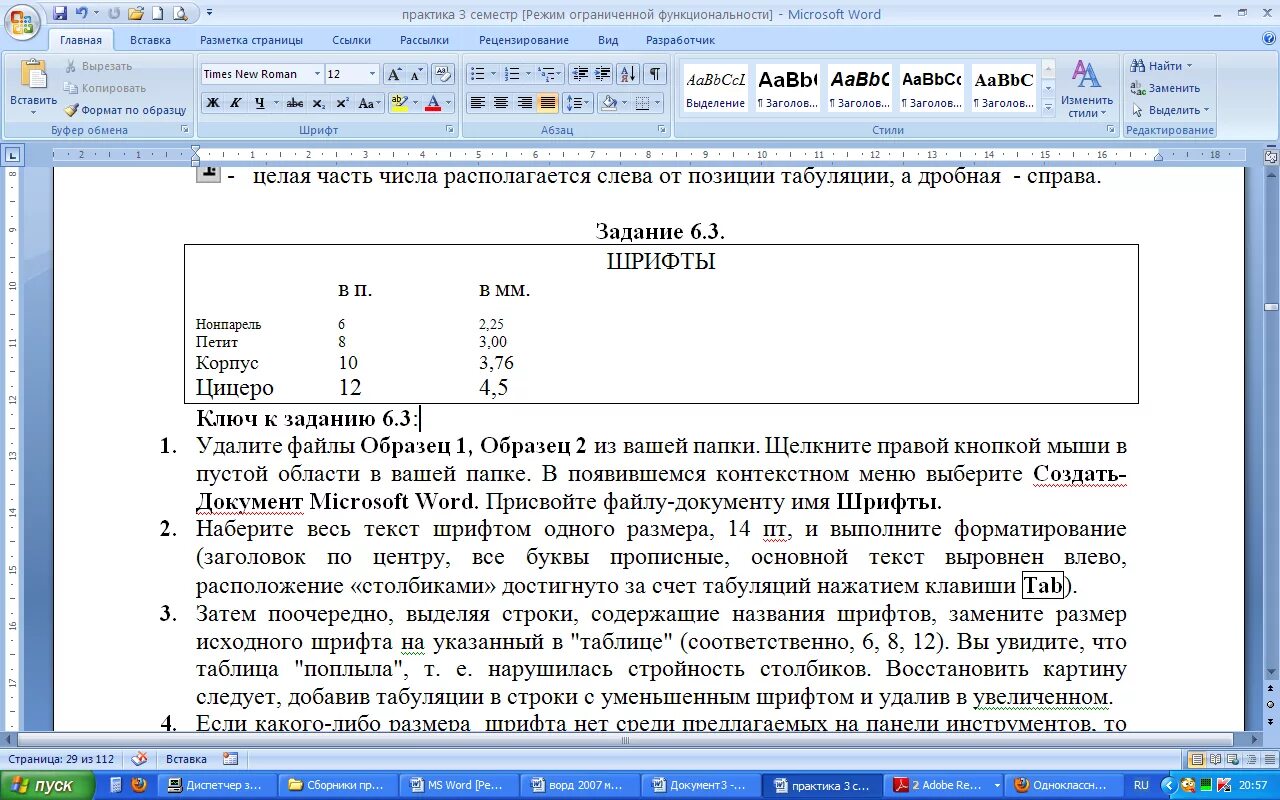This screenshot has height=800, width=1280.
Task: Open text highlight color button
Action: 399,103
